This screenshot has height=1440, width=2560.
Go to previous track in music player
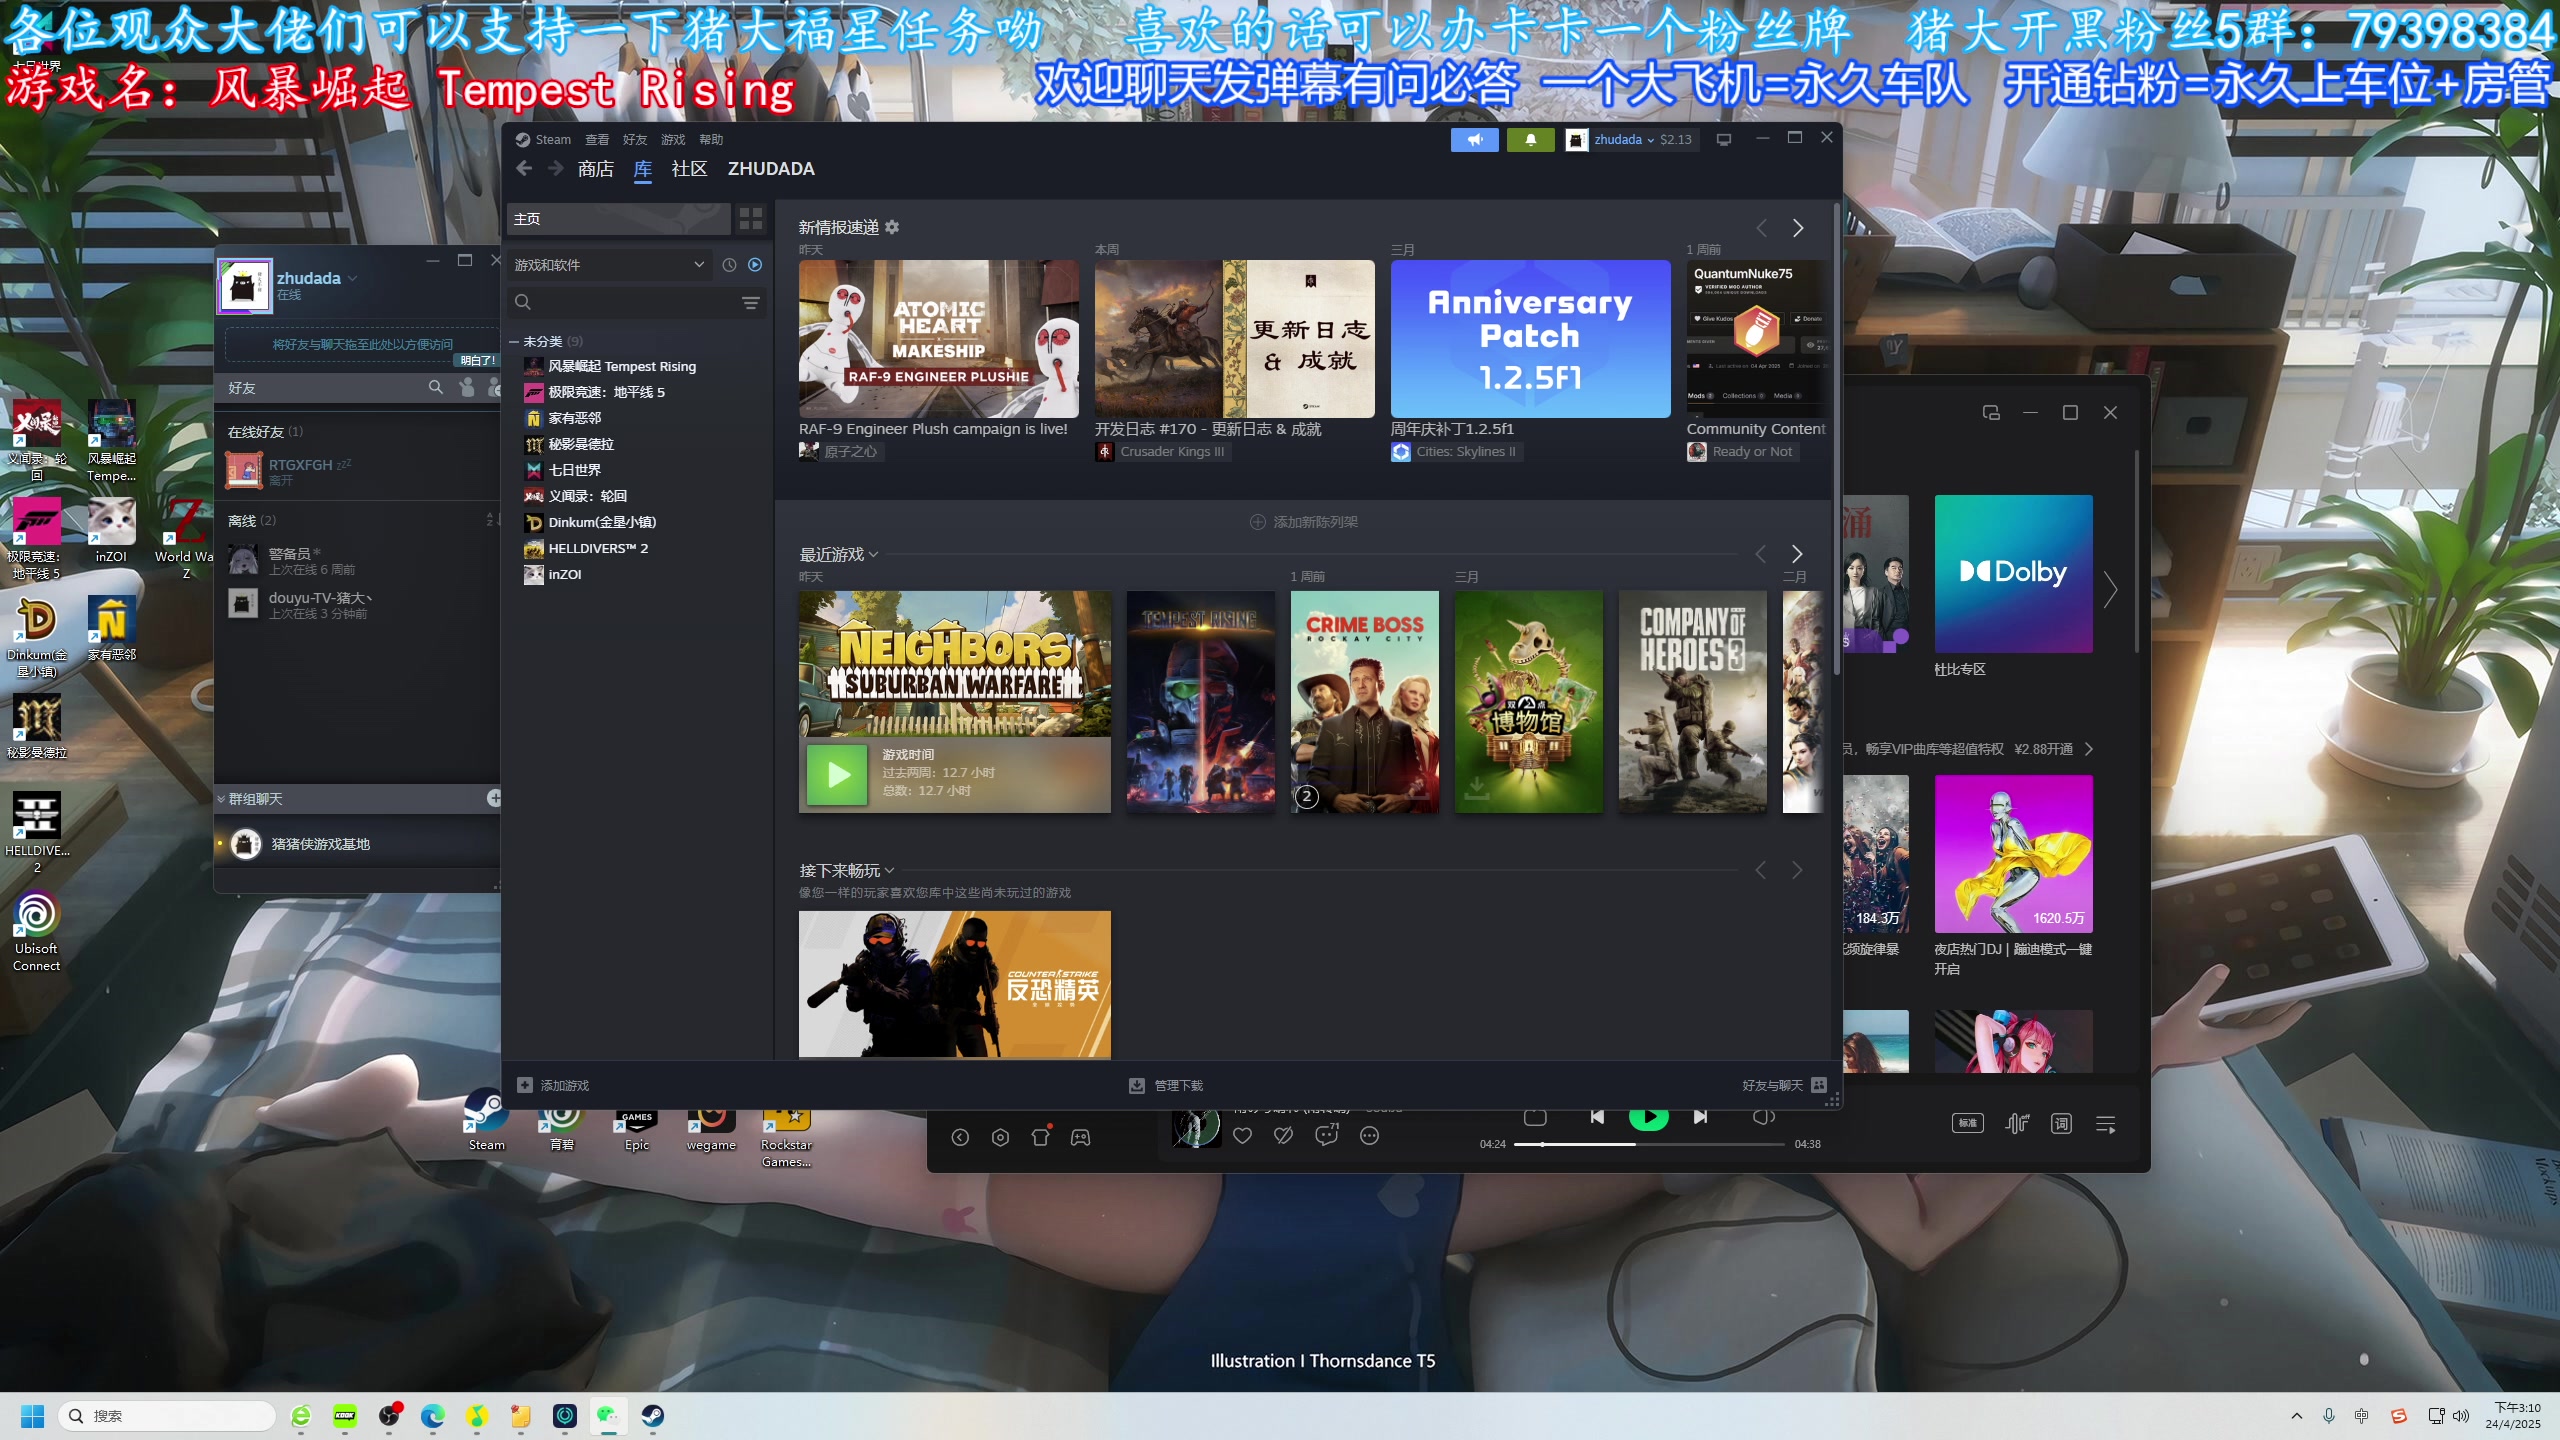[x=1597, y=1117]
